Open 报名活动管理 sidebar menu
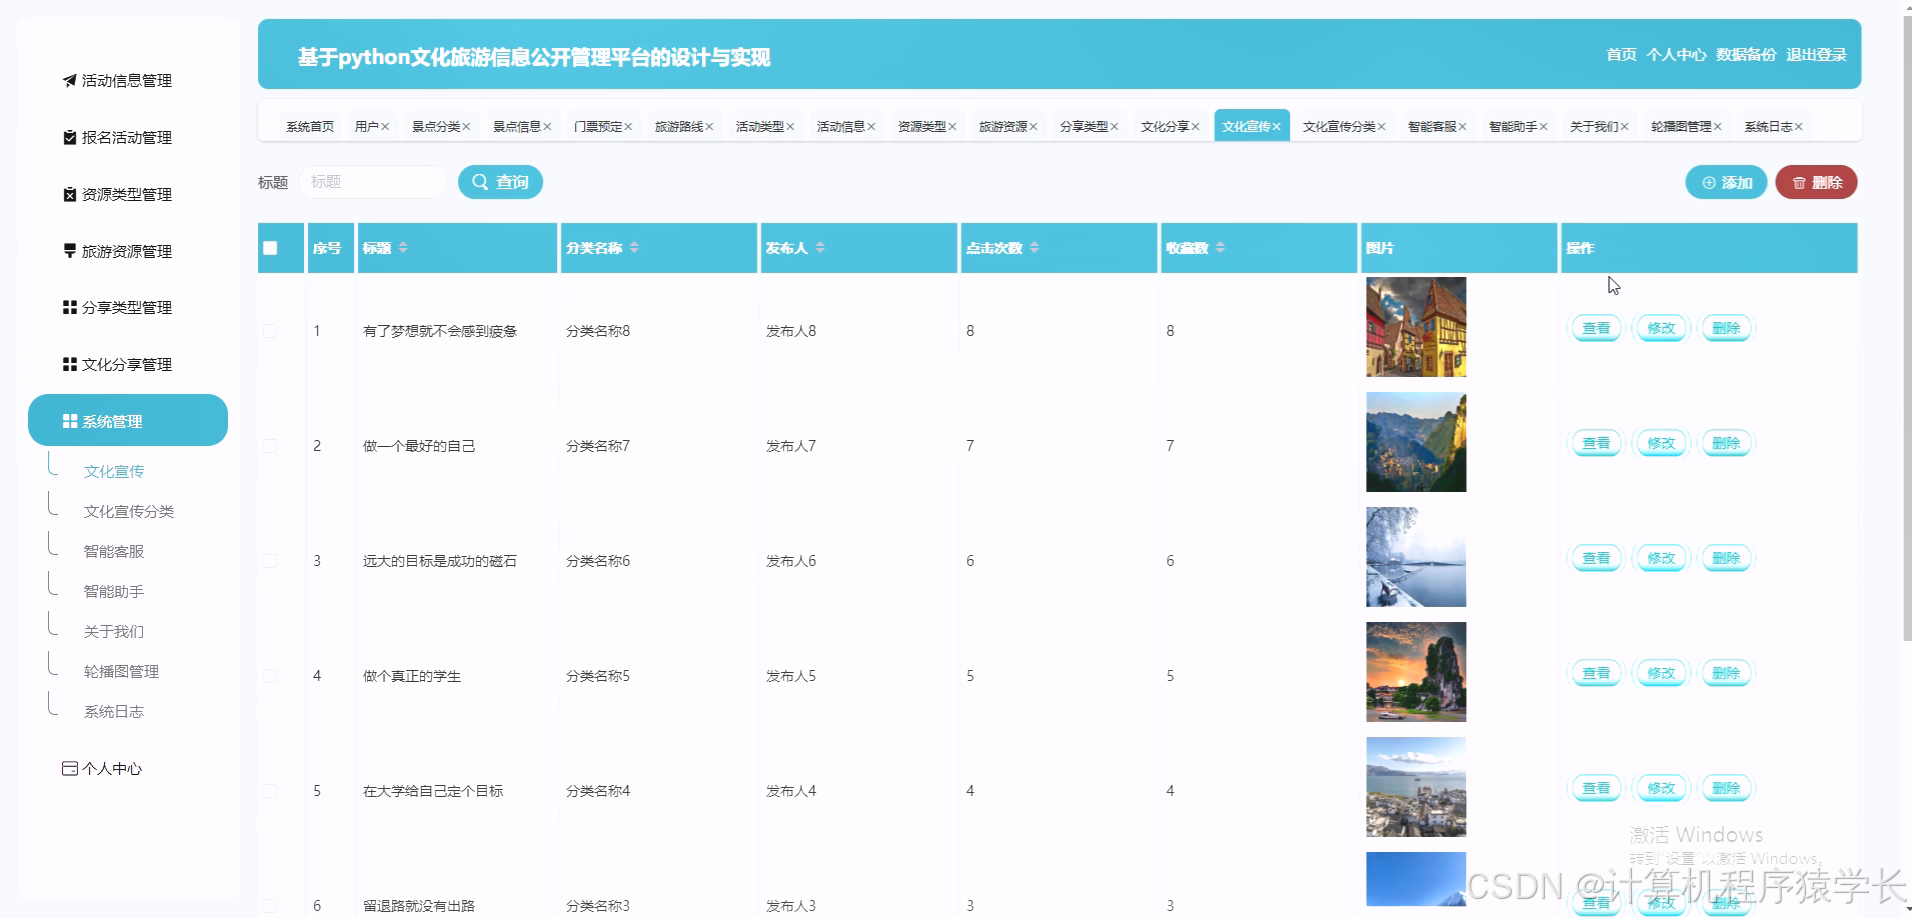Viewport: 1912px width, 918px height. tap(117, 137)
